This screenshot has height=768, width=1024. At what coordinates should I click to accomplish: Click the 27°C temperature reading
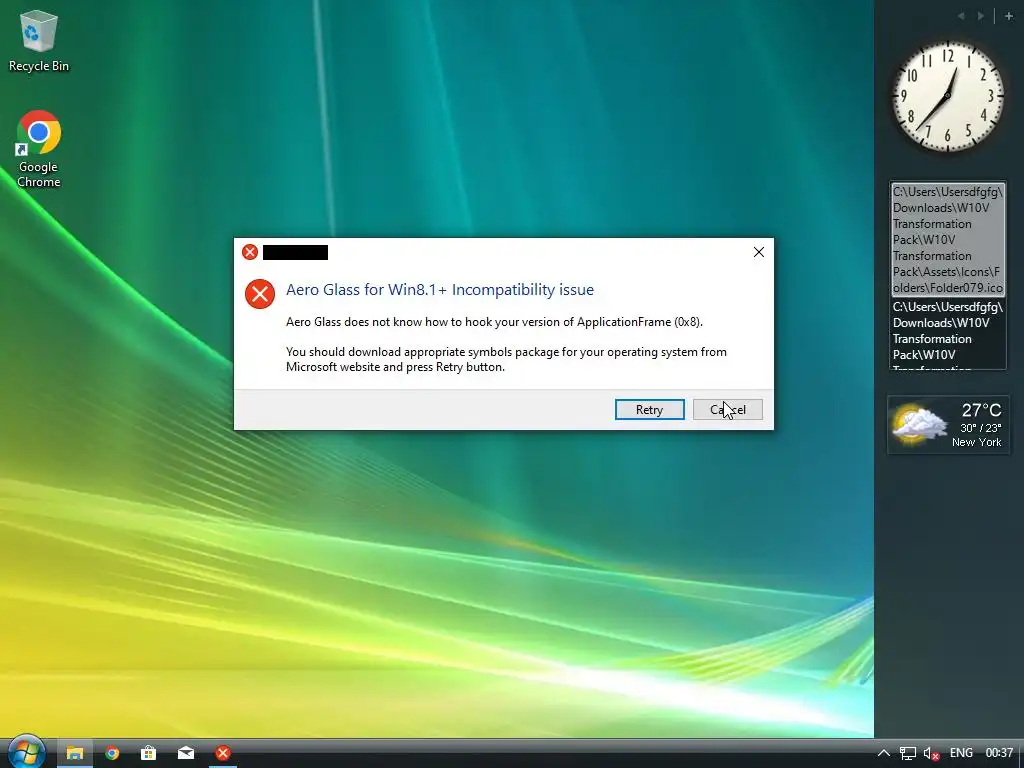[x=981, y=410]
